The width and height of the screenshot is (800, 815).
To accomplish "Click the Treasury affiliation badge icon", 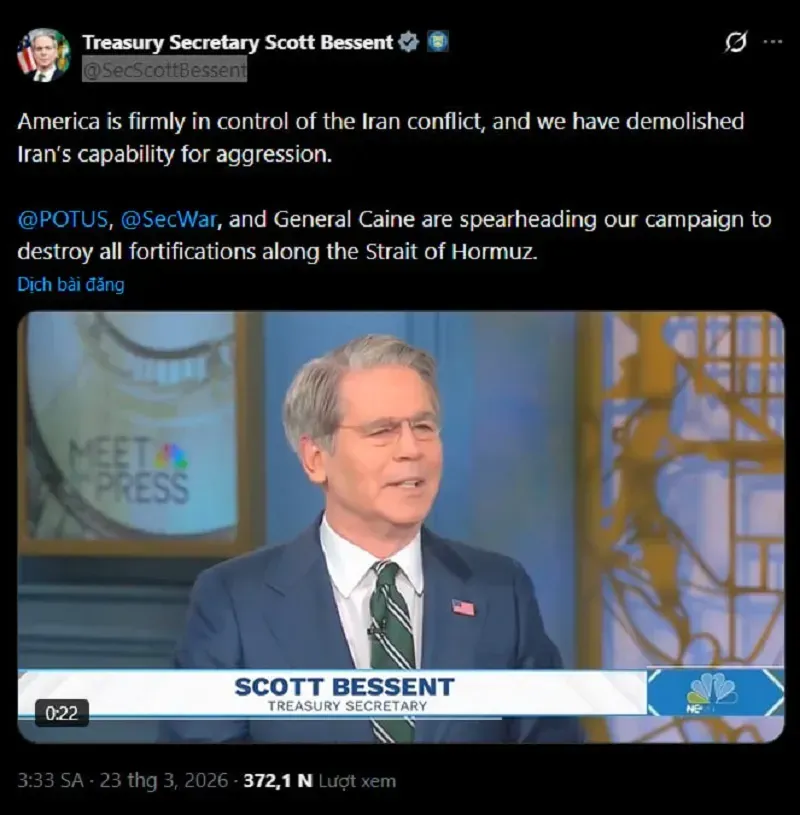I will click(437, 42).
